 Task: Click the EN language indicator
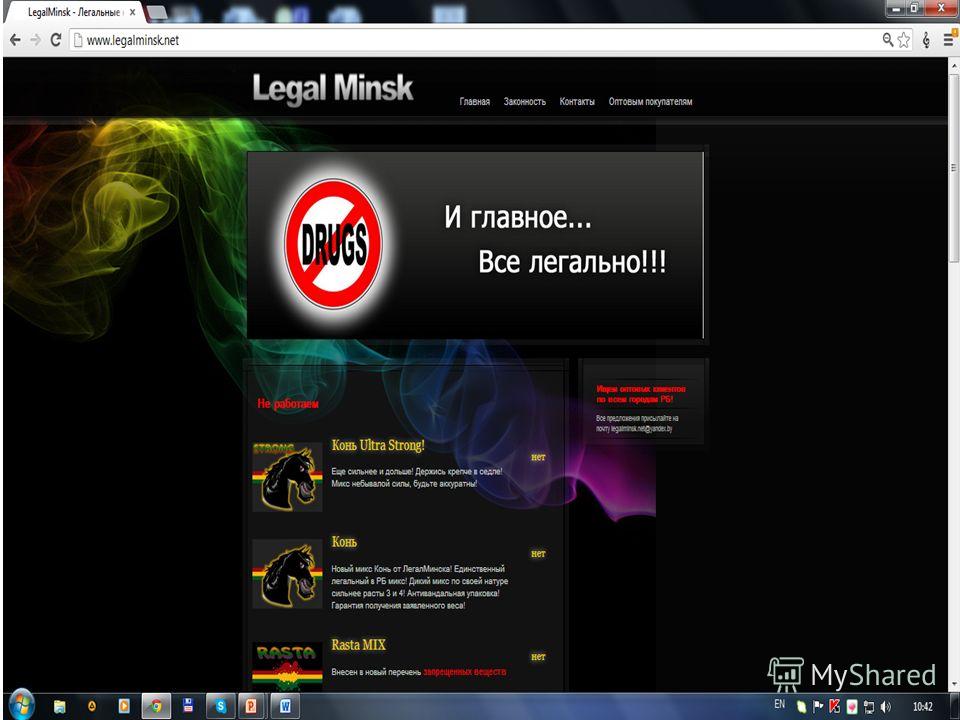(779, 704)
